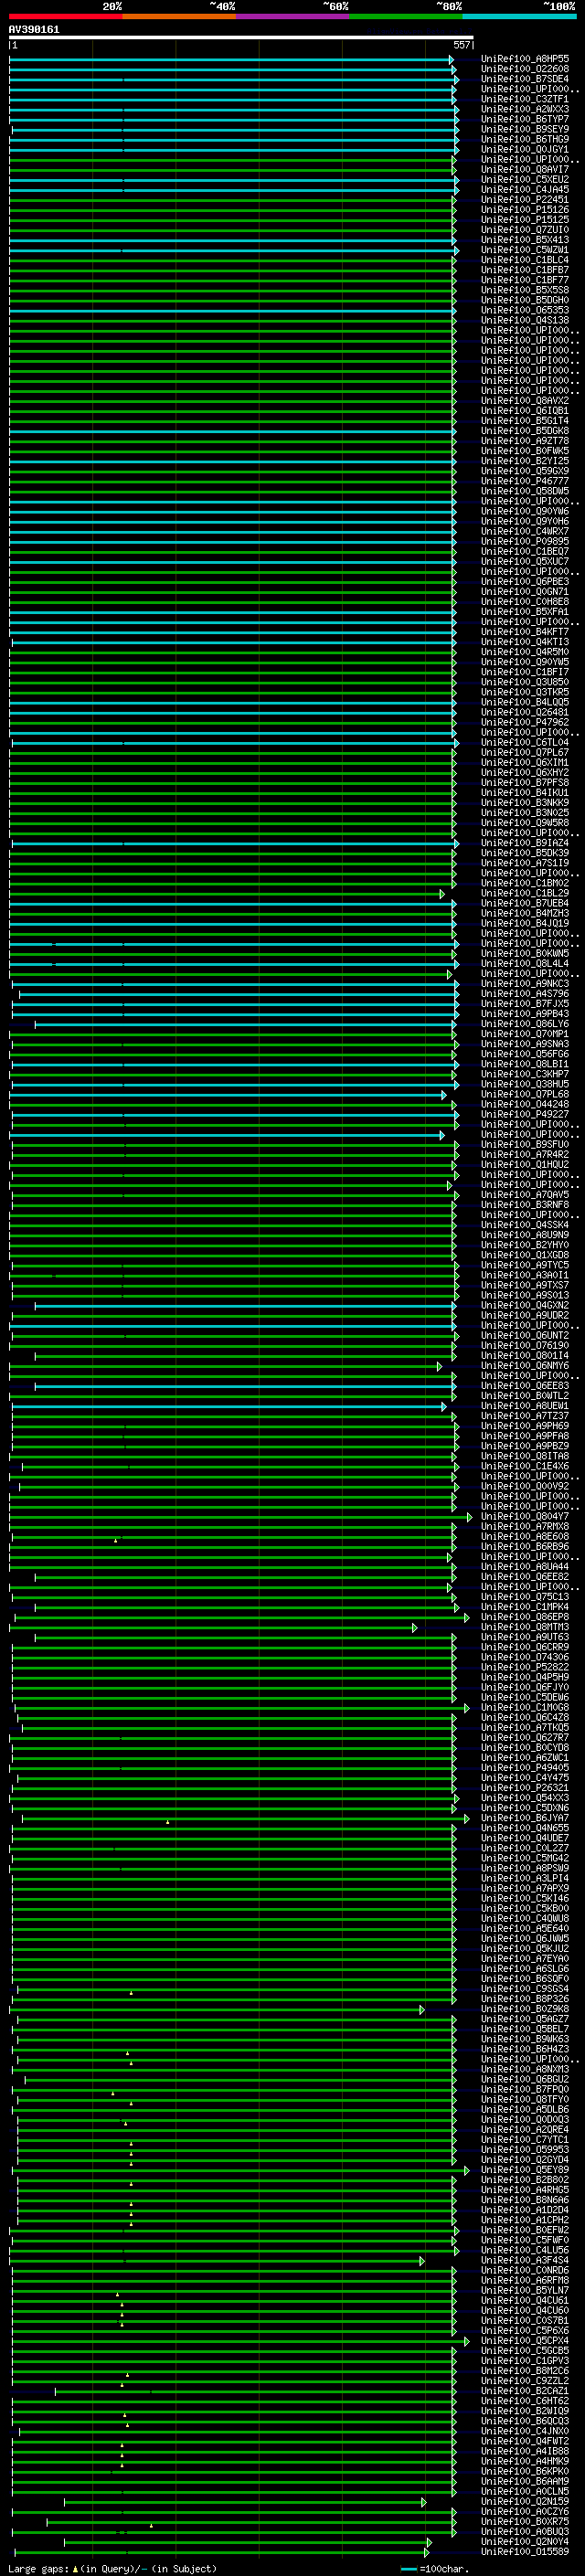This screenshot has height=2576, width=585.
Task: Select label UniRef100_B5G1T4
Action: 525,421
